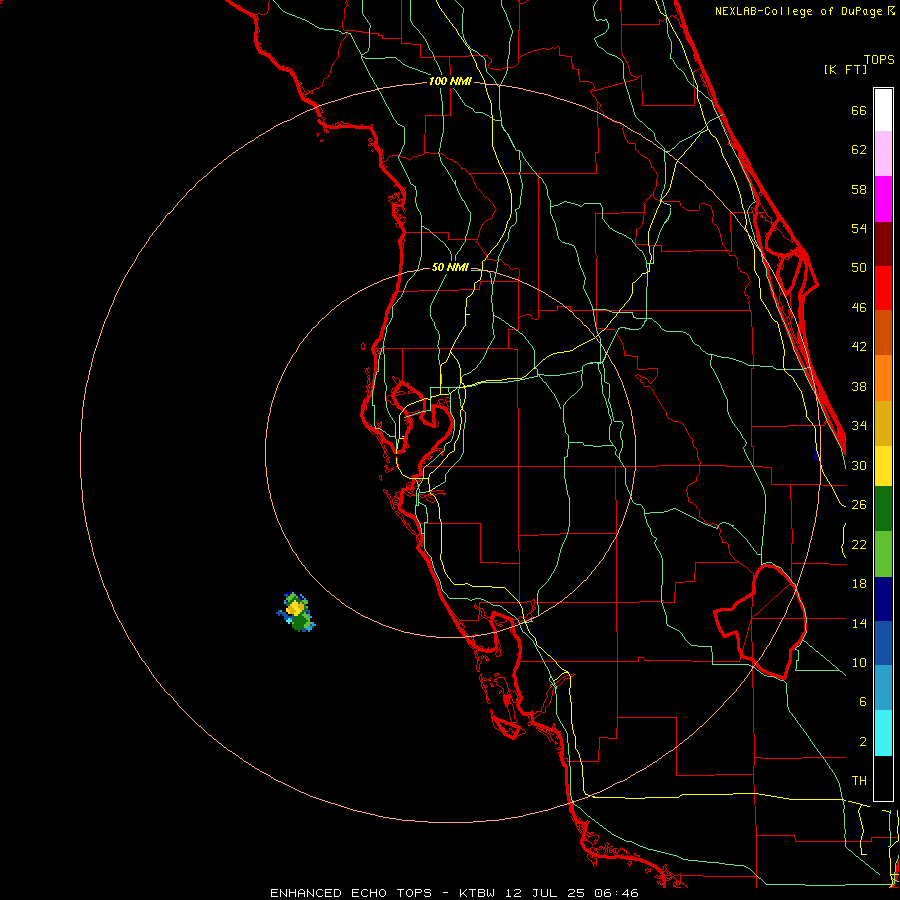Click the '10' legend value

859,663
